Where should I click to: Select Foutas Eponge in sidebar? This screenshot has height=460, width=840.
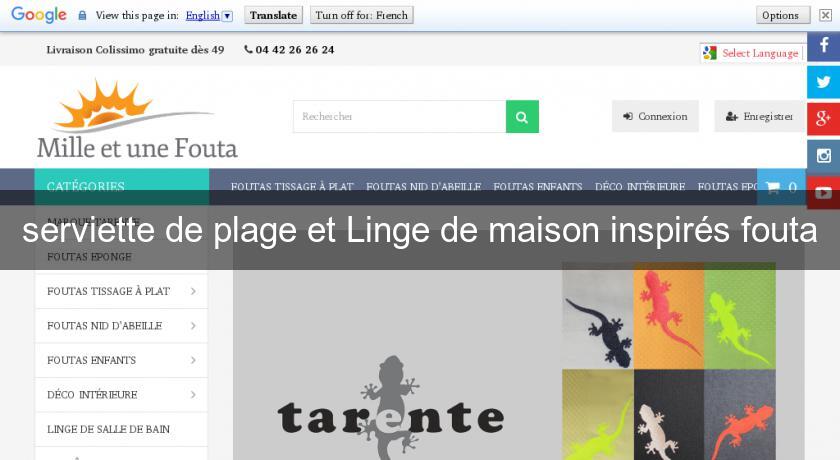(x=89, y=257)
